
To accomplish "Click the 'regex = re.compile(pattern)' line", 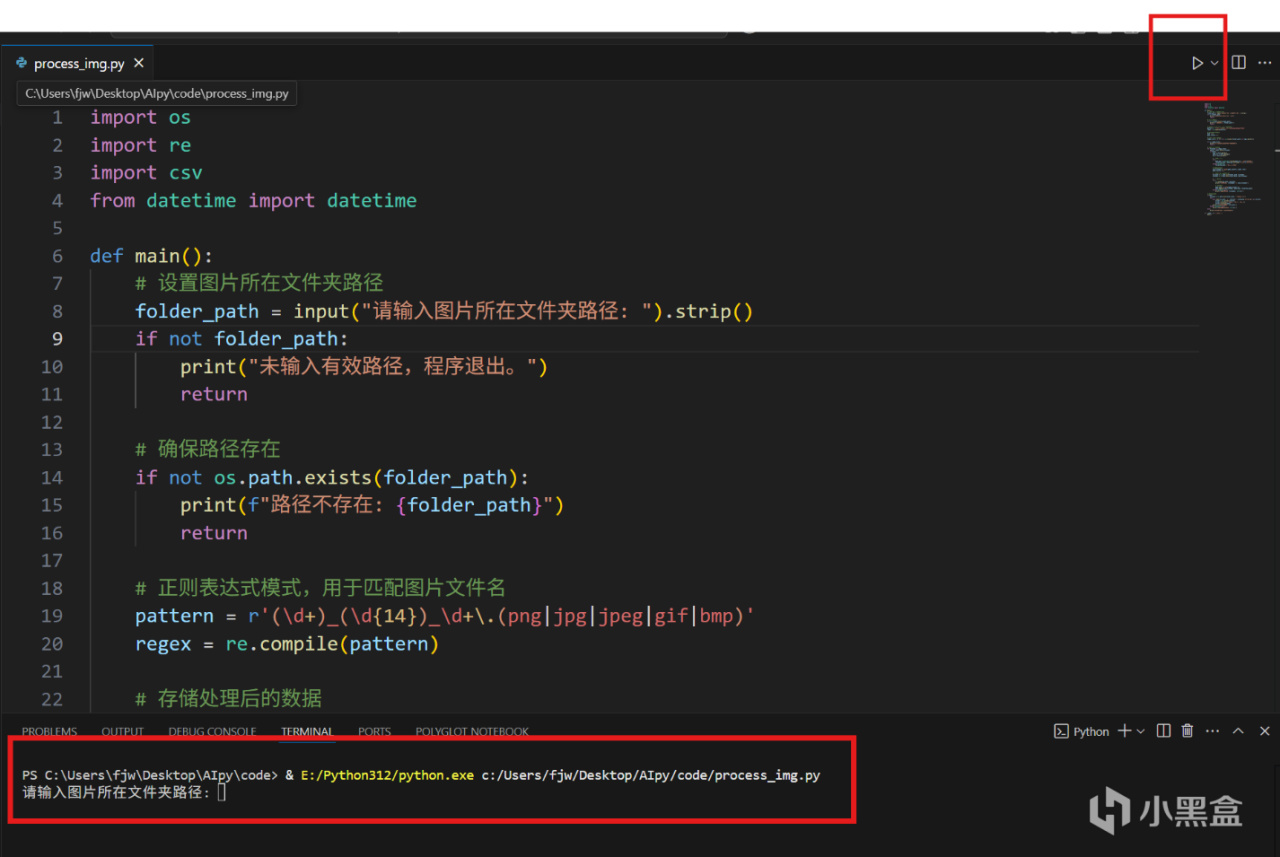I will point(287,644).
